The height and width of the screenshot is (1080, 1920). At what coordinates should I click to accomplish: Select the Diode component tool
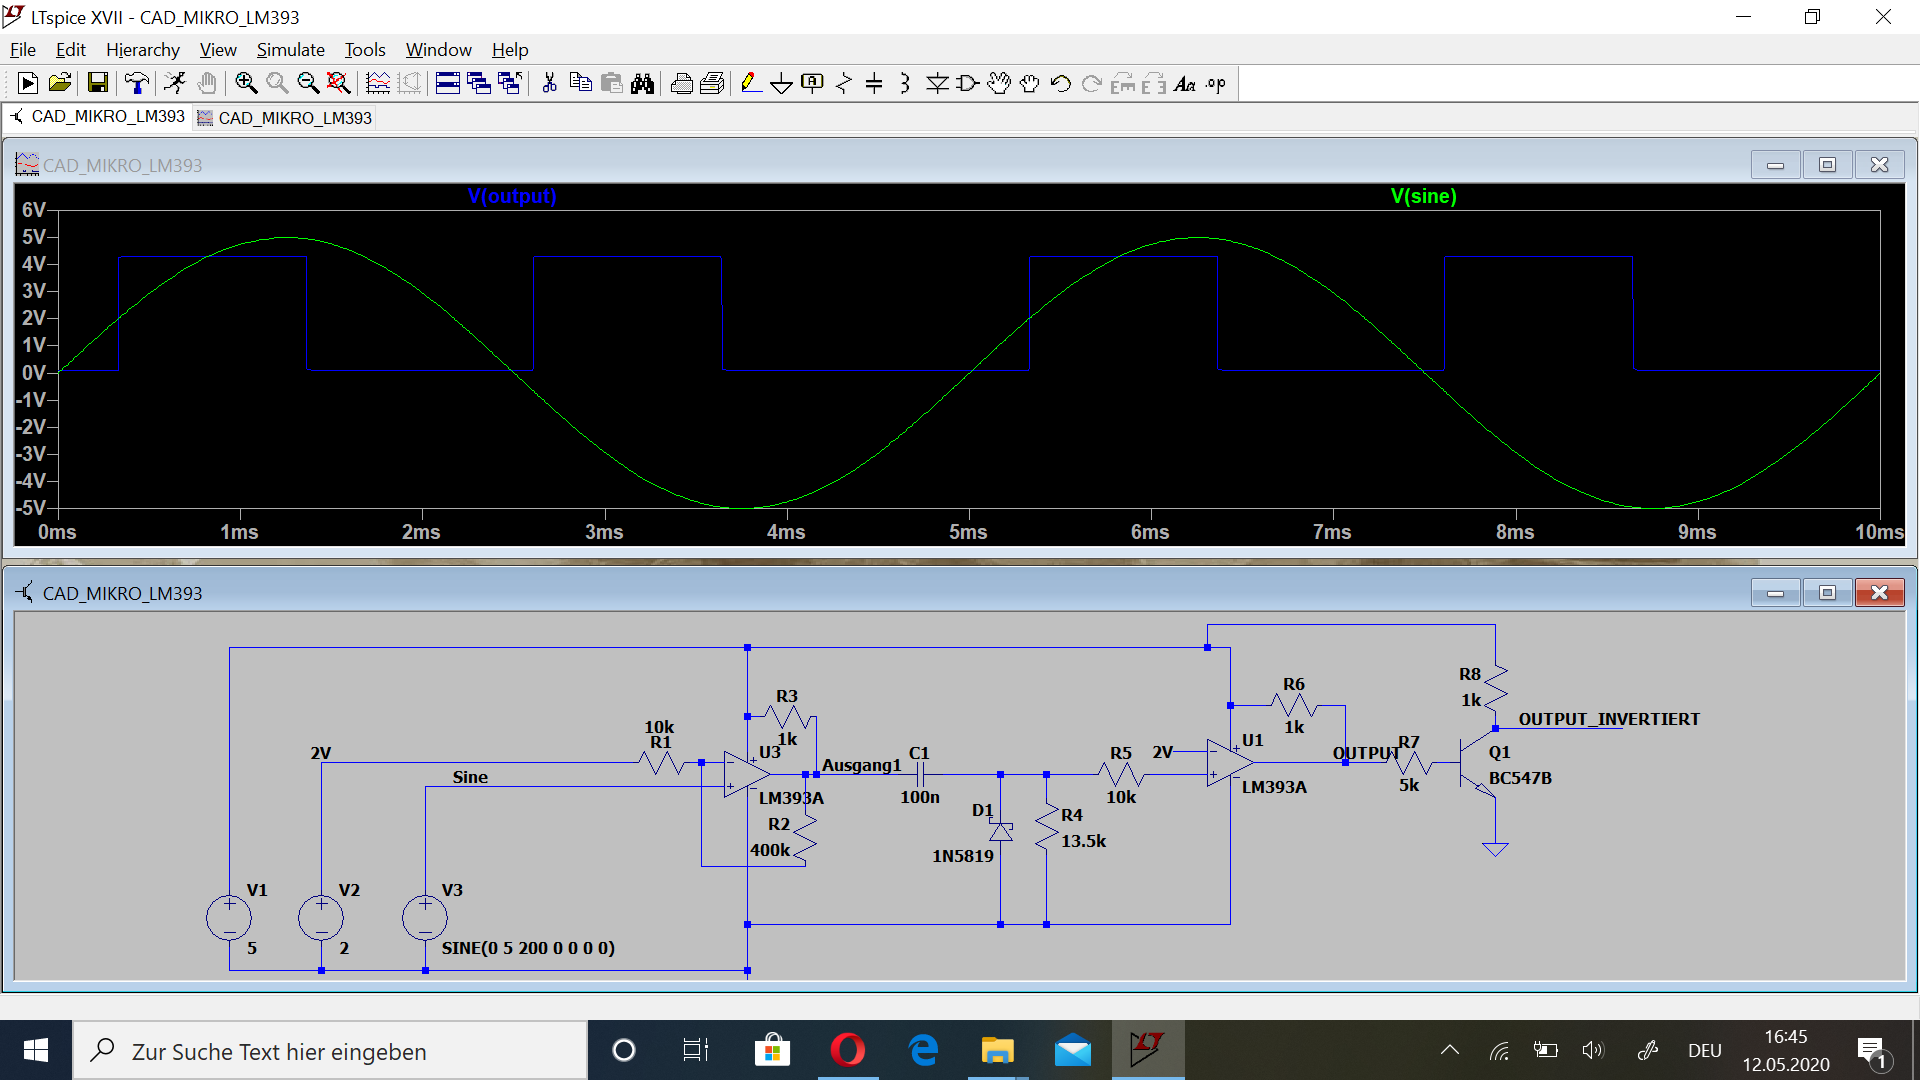pyautogui.click(x=936, y=84)
